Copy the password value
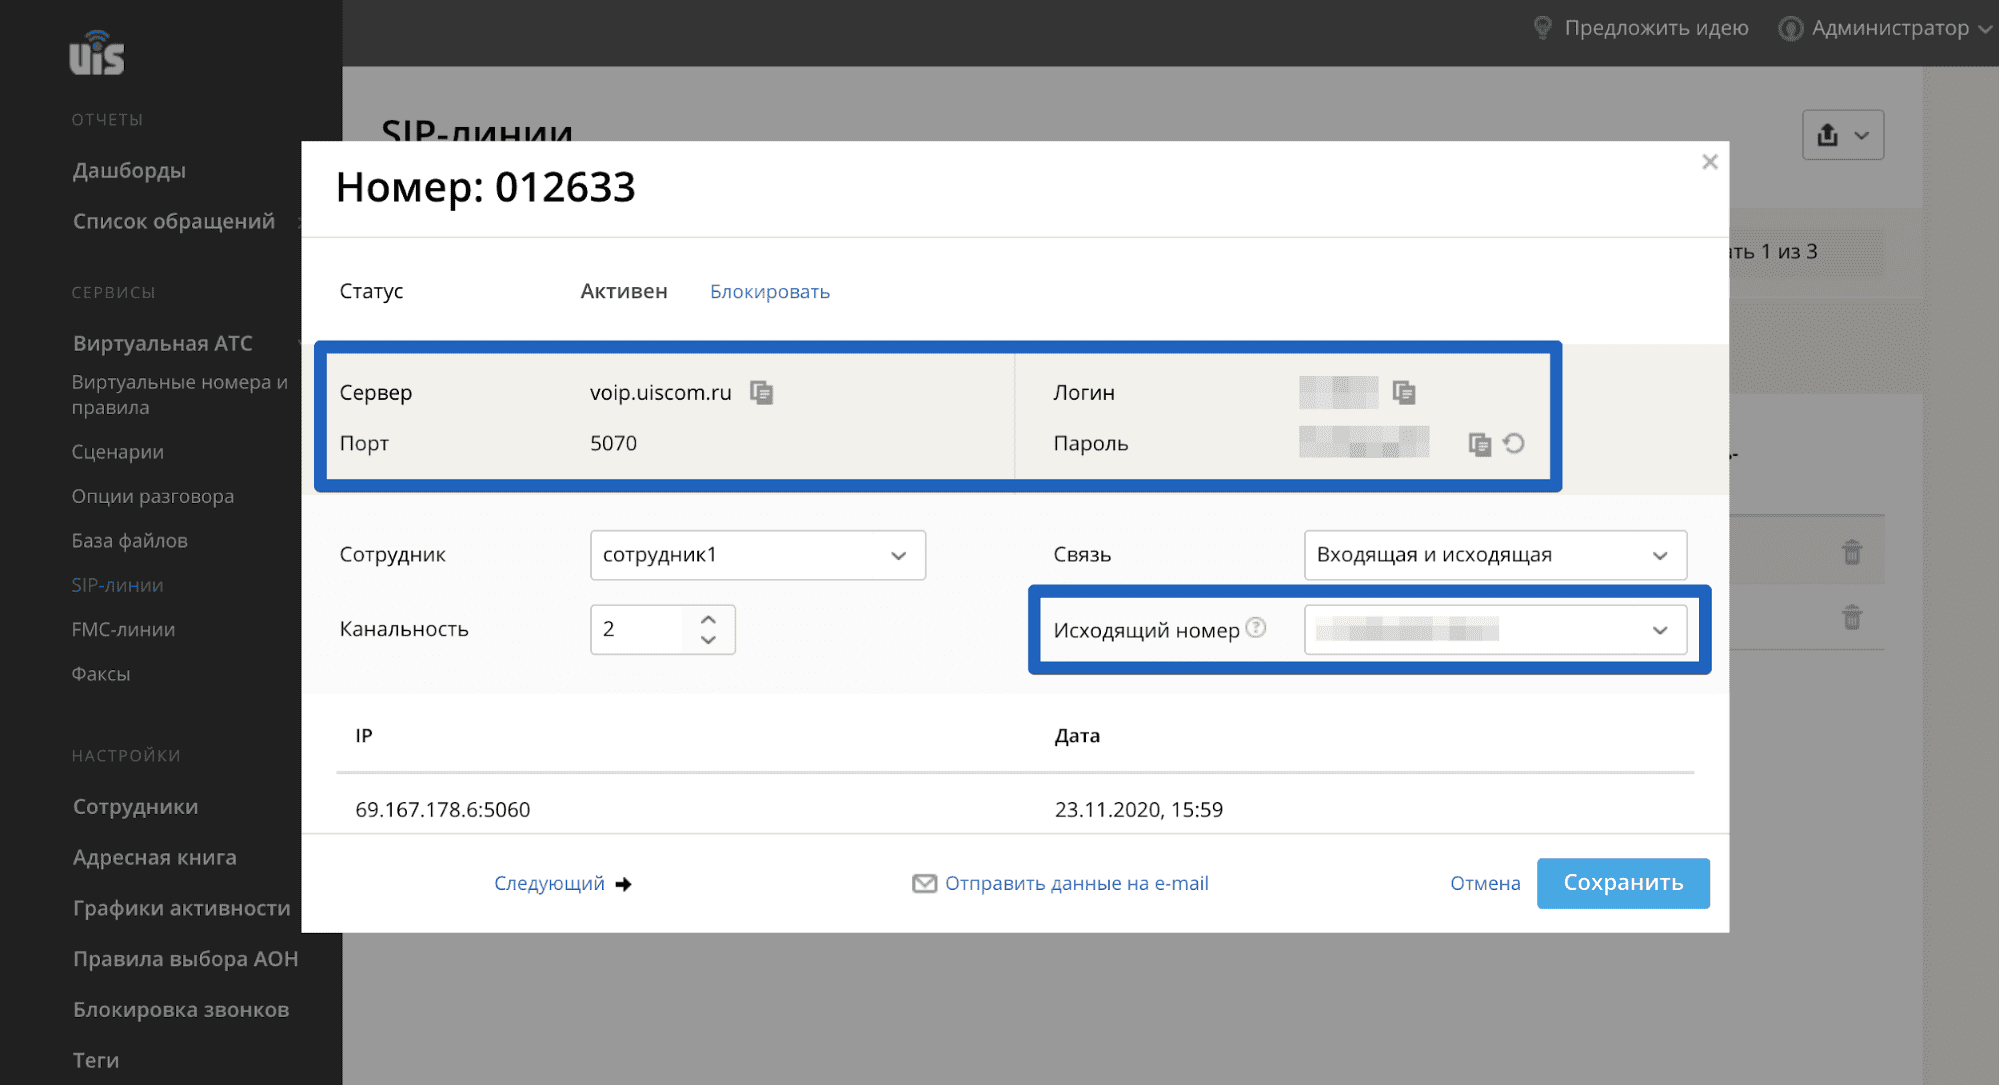This screenshot has width=1999, height=1086. pyautogui.click(x=1479, y=444)
